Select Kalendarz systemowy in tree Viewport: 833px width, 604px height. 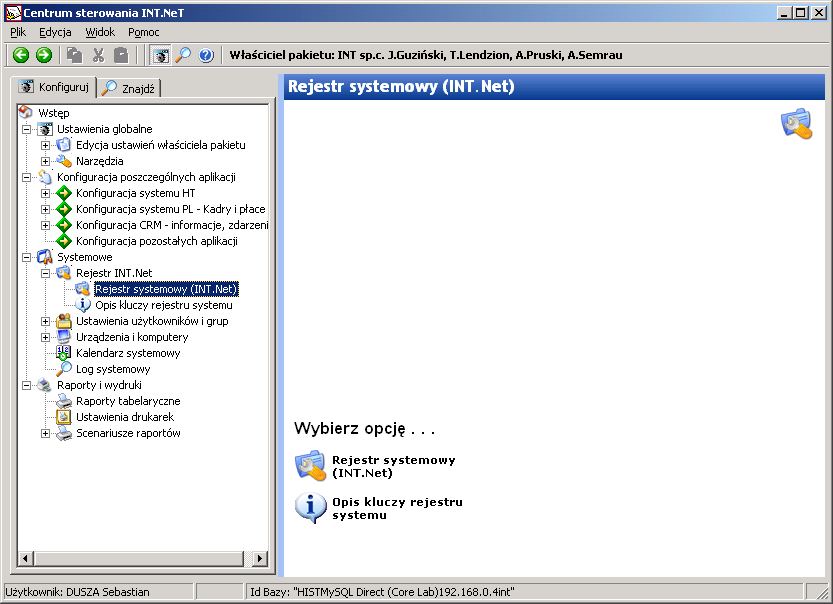(x=128, y=353)
